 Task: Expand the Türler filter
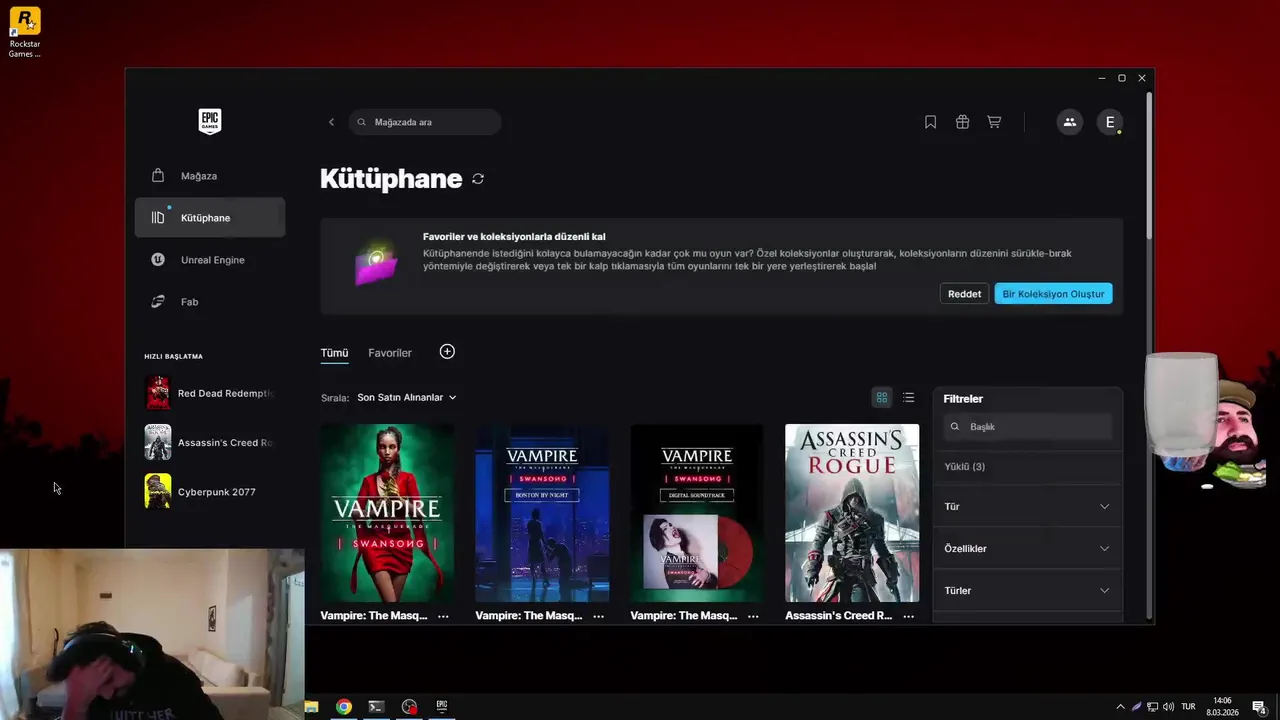tap(1027, 591)
